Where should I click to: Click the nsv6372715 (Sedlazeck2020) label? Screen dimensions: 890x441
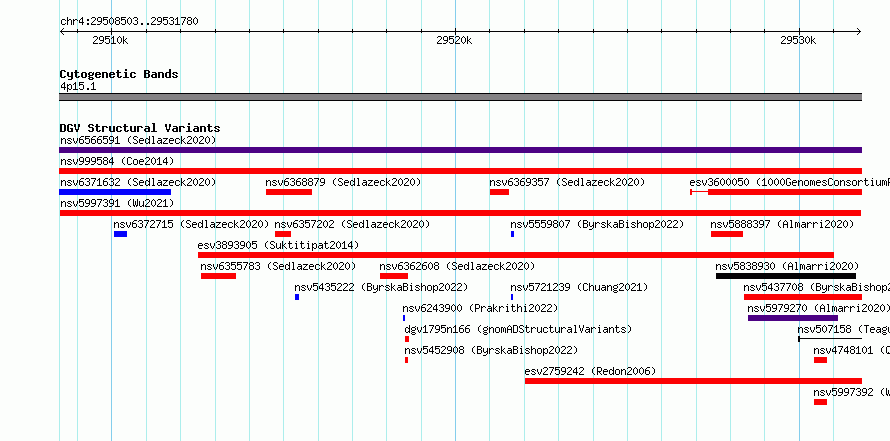(x=191, y=224)
